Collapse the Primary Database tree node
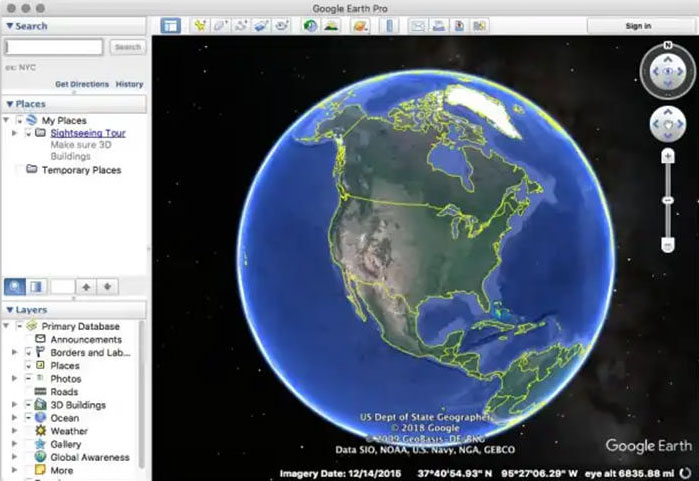 [6, 326]
